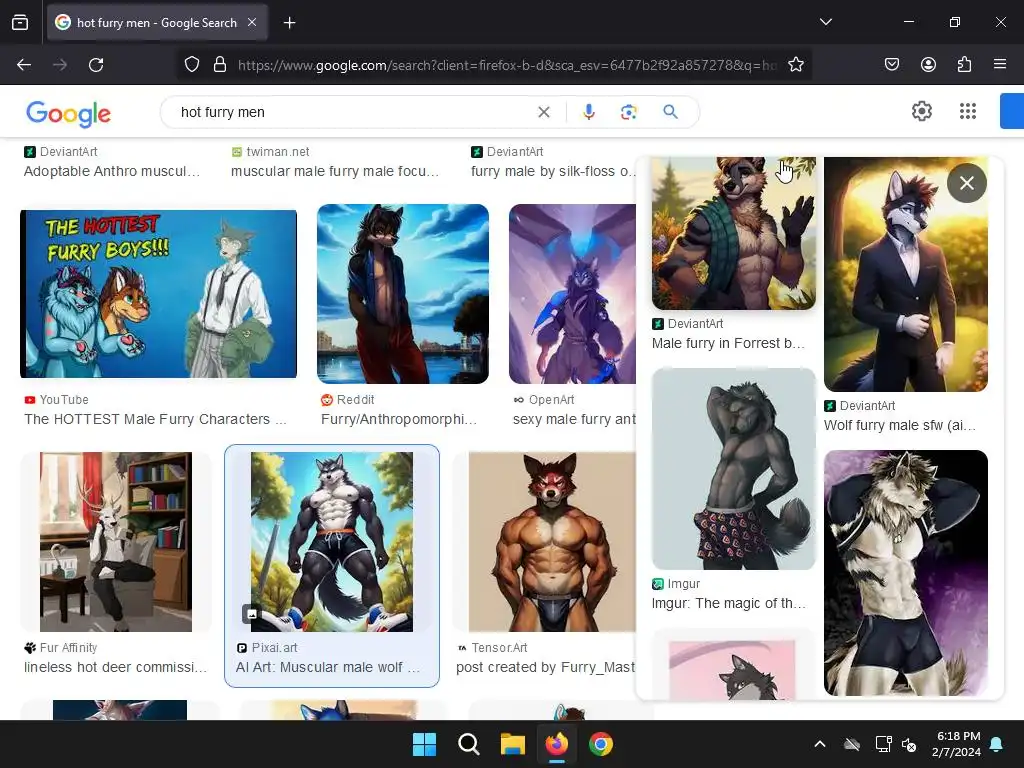Click the Firefox taskbar icon
Screen dimensions: 1024x768
coord(556,744)
